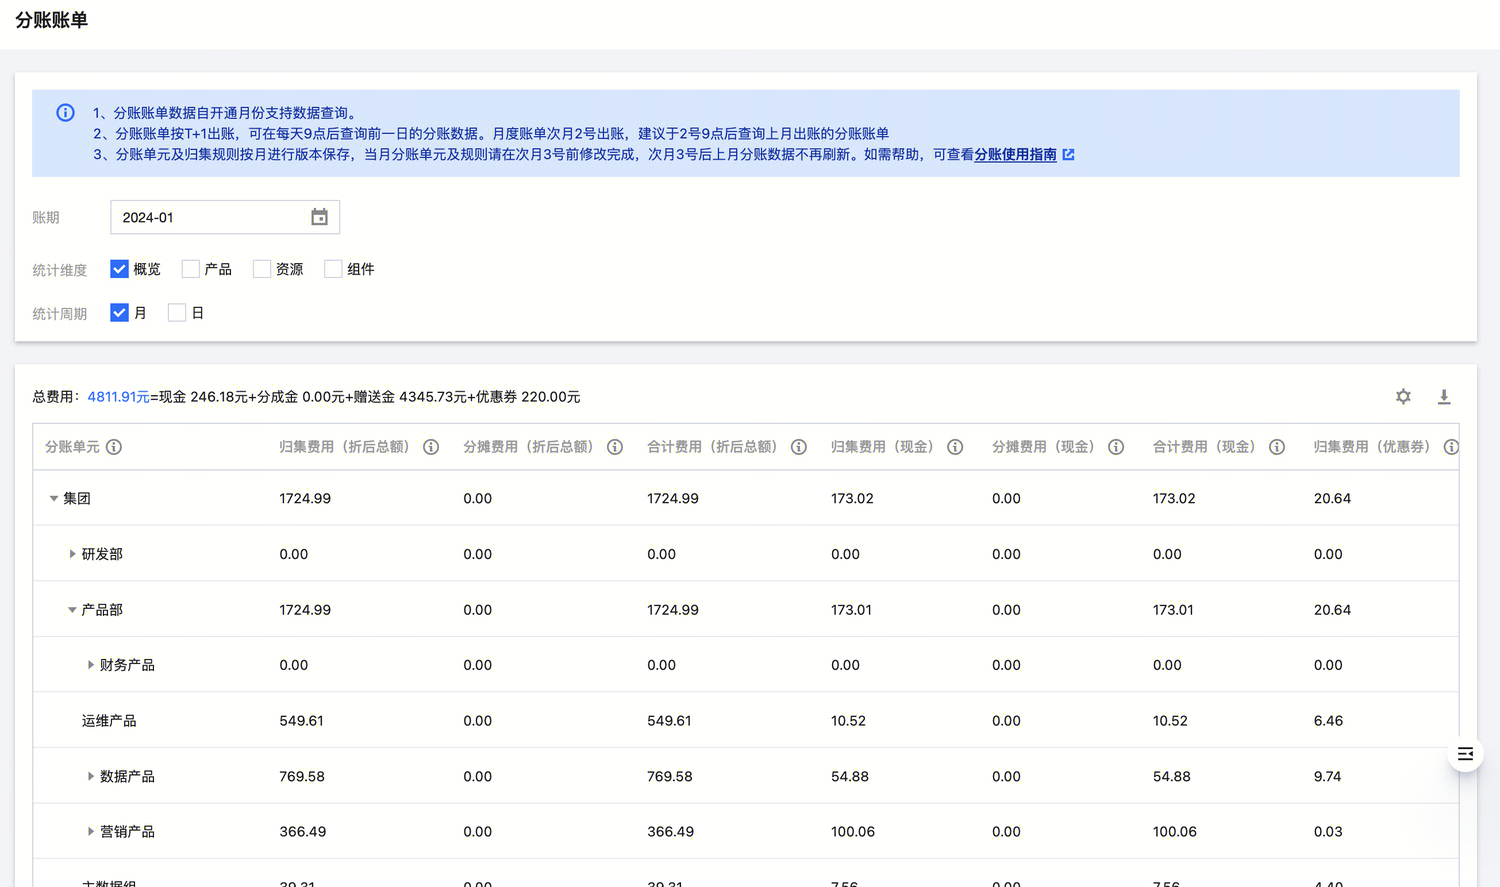Image resolution: width=1500 pixels, height=887 pixels.
Task: Expand the 数据产品 tree row
Action: [x=90, y=776]
